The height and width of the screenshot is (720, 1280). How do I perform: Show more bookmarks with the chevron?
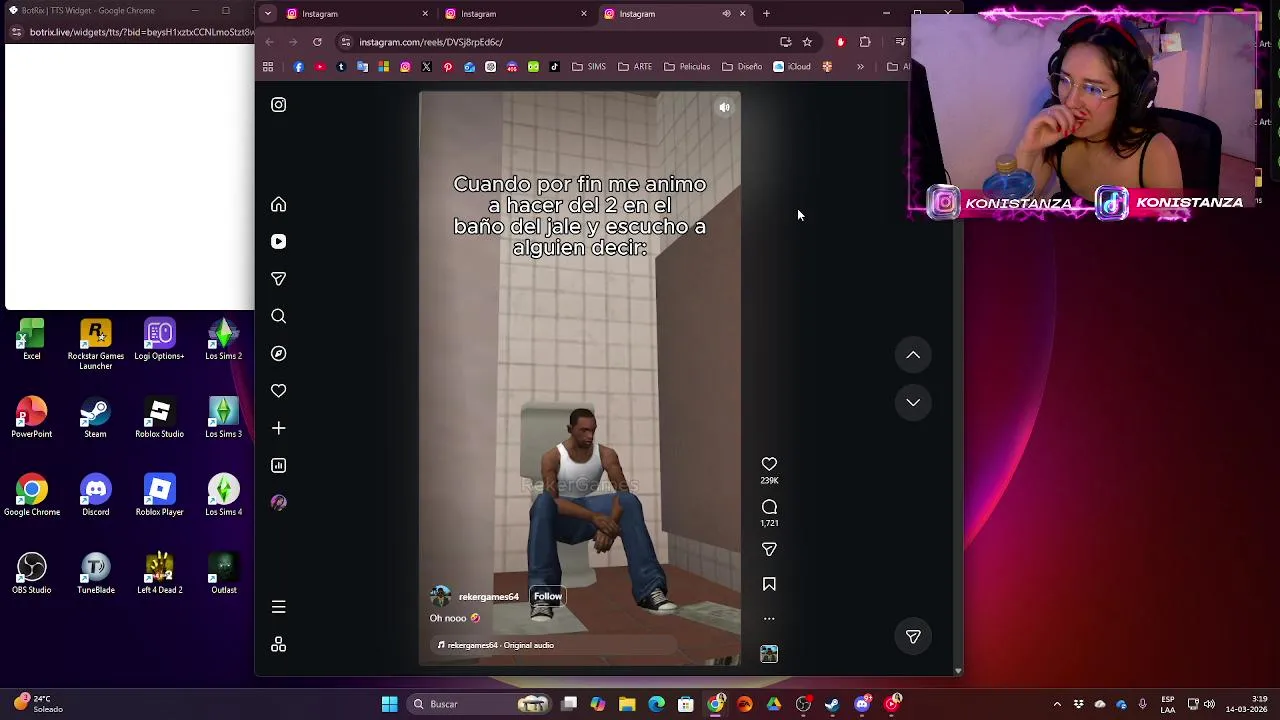point(860,67)
